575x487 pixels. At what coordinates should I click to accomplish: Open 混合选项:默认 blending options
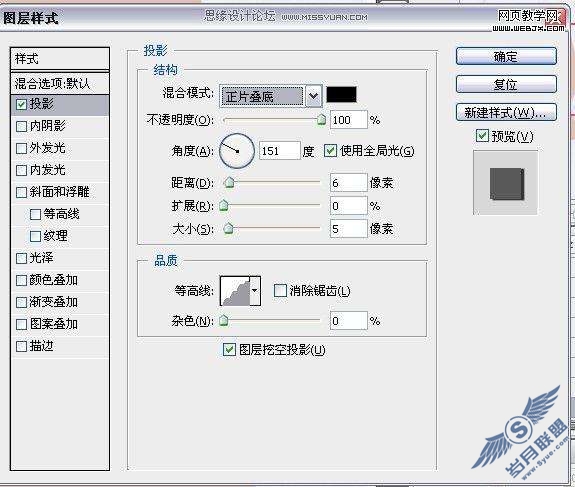pos(60,83)
